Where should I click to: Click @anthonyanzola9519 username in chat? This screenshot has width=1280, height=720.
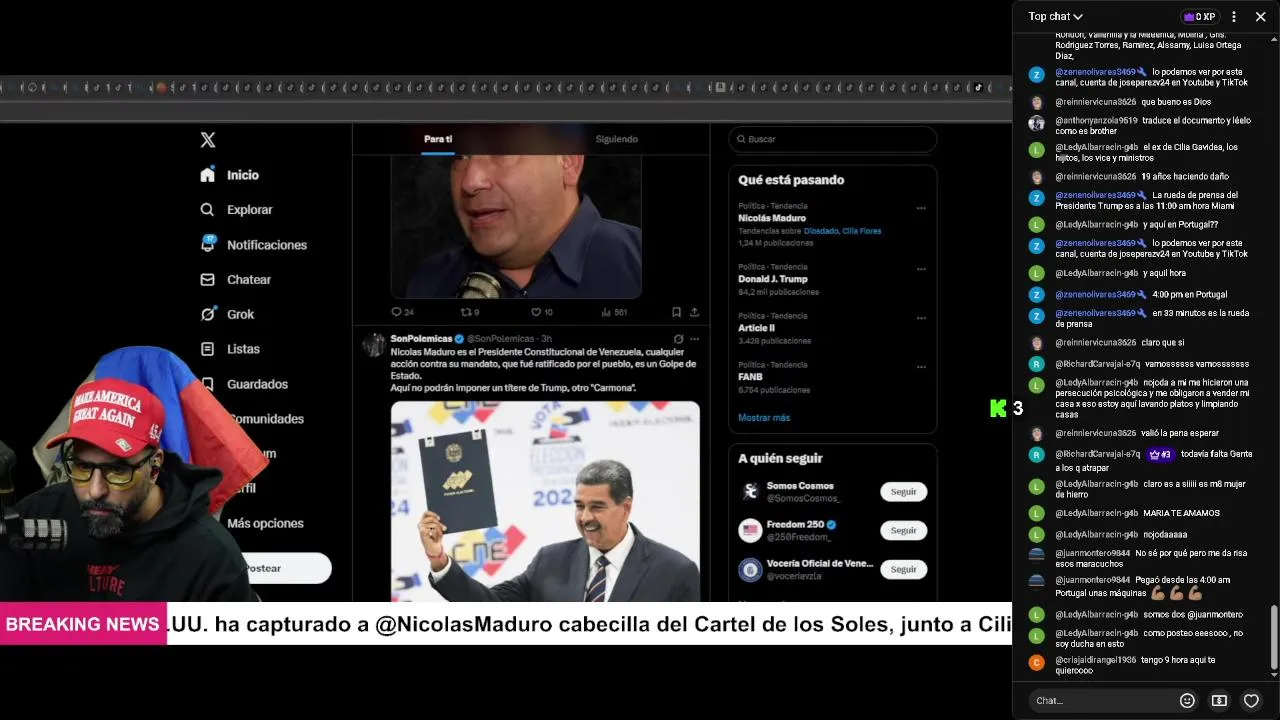pyautogui.click(x=1096, y=120)
